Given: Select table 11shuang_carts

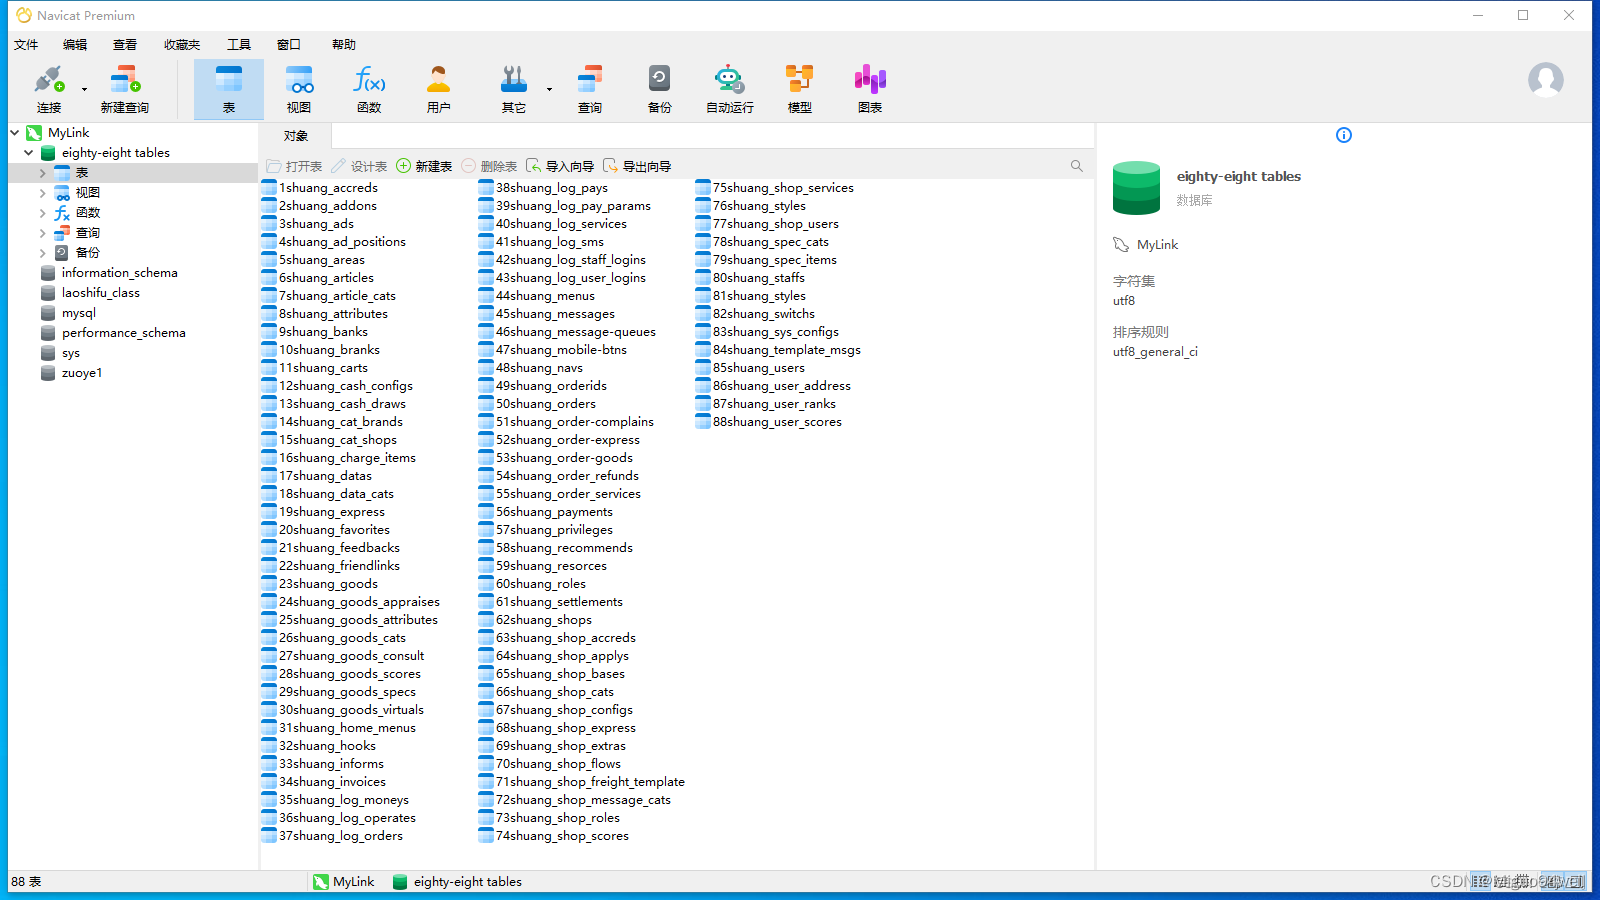Looking at the screenshot, I should point(315,367).
